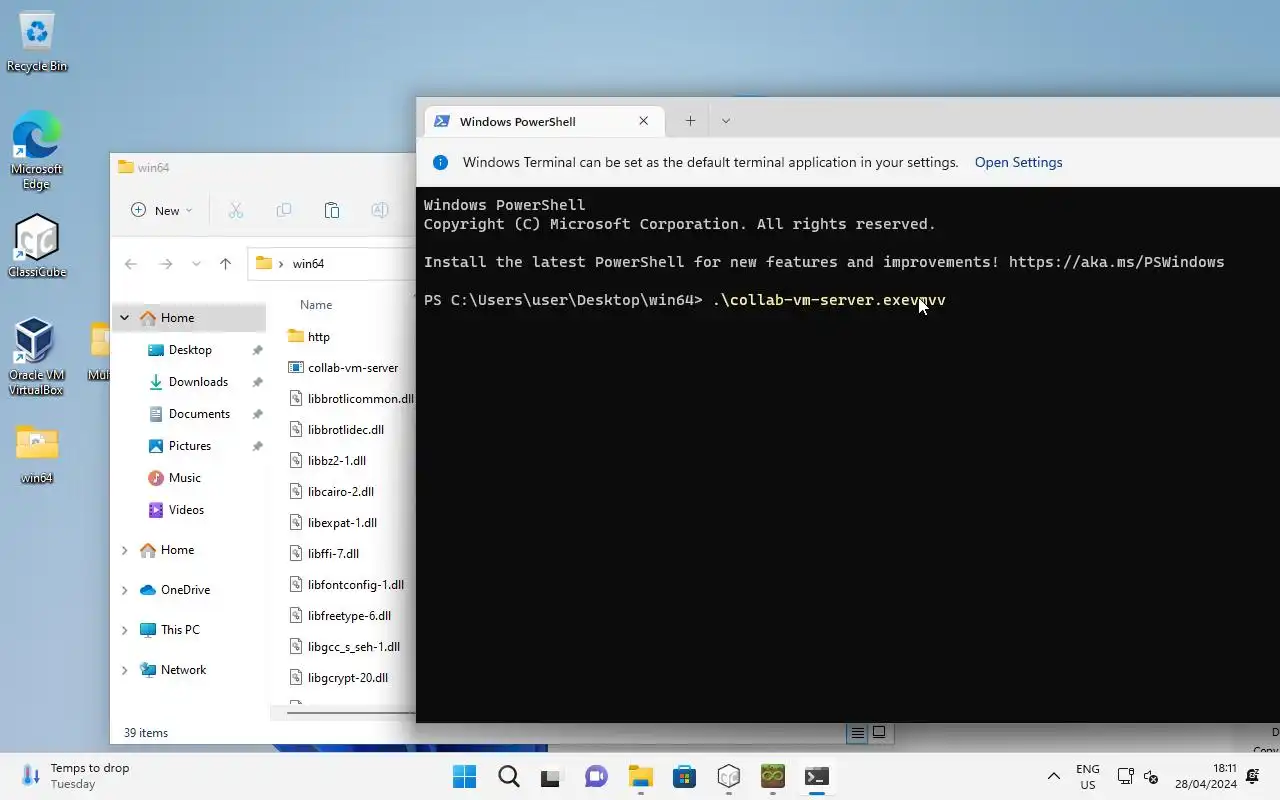Expand the second Home node in sidebar
1280x800 pixels.
pos(125,550)
